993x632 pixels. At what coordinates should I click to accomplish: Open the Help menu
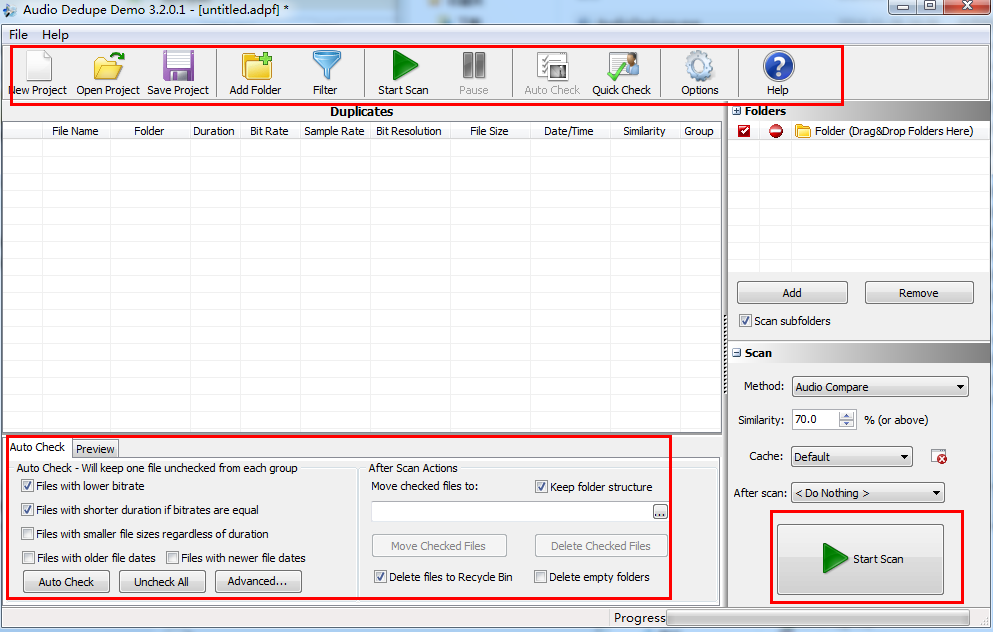point(56,35)
